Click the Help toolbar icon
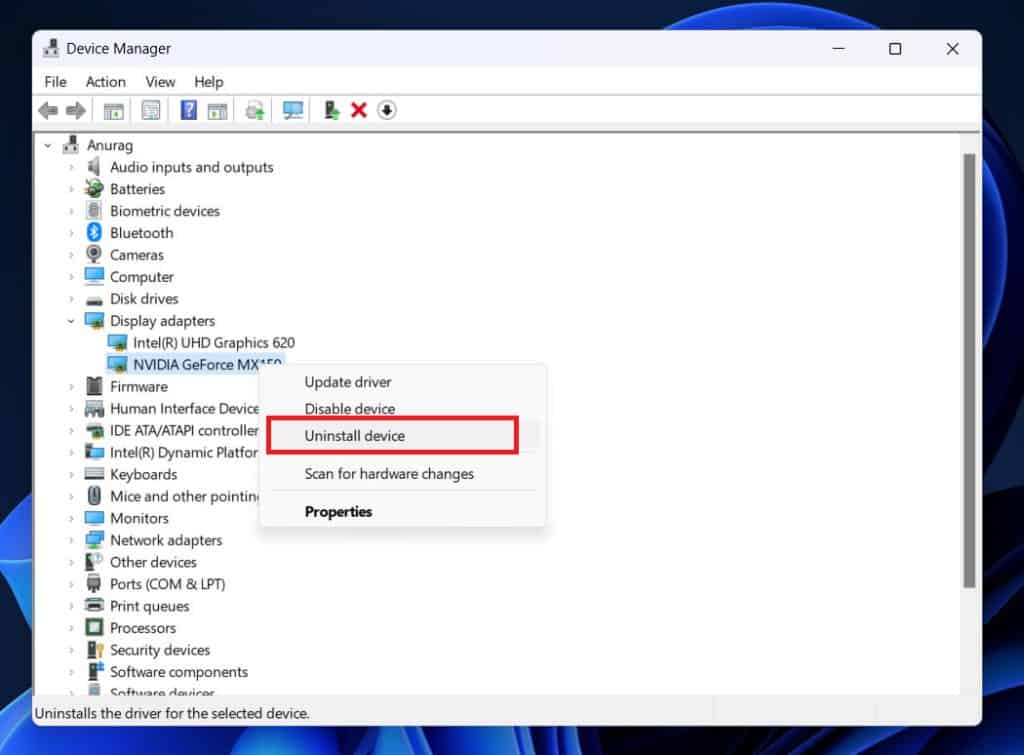1024x755 pixels. point(187,110)
